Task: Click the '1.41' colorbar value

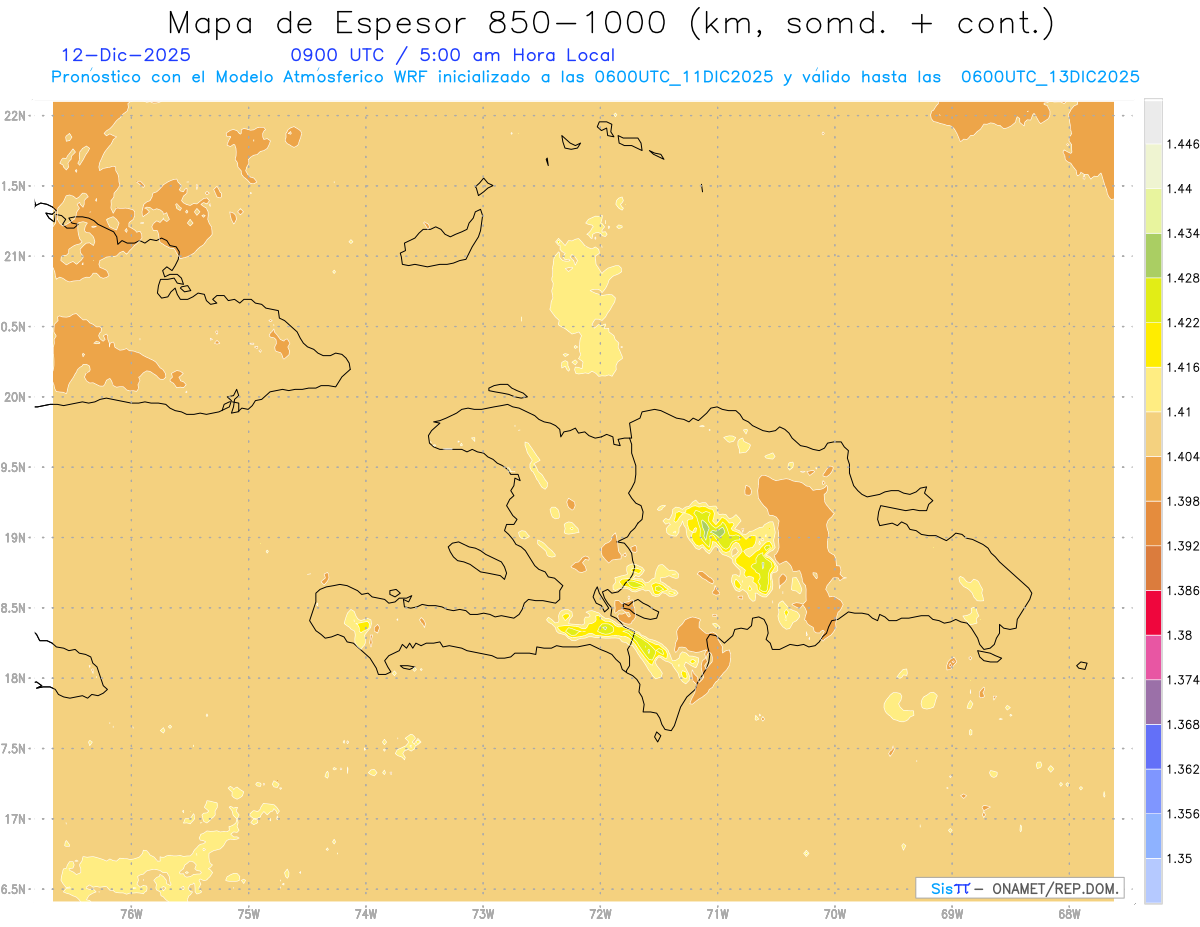Action: tap(1179, 411)
